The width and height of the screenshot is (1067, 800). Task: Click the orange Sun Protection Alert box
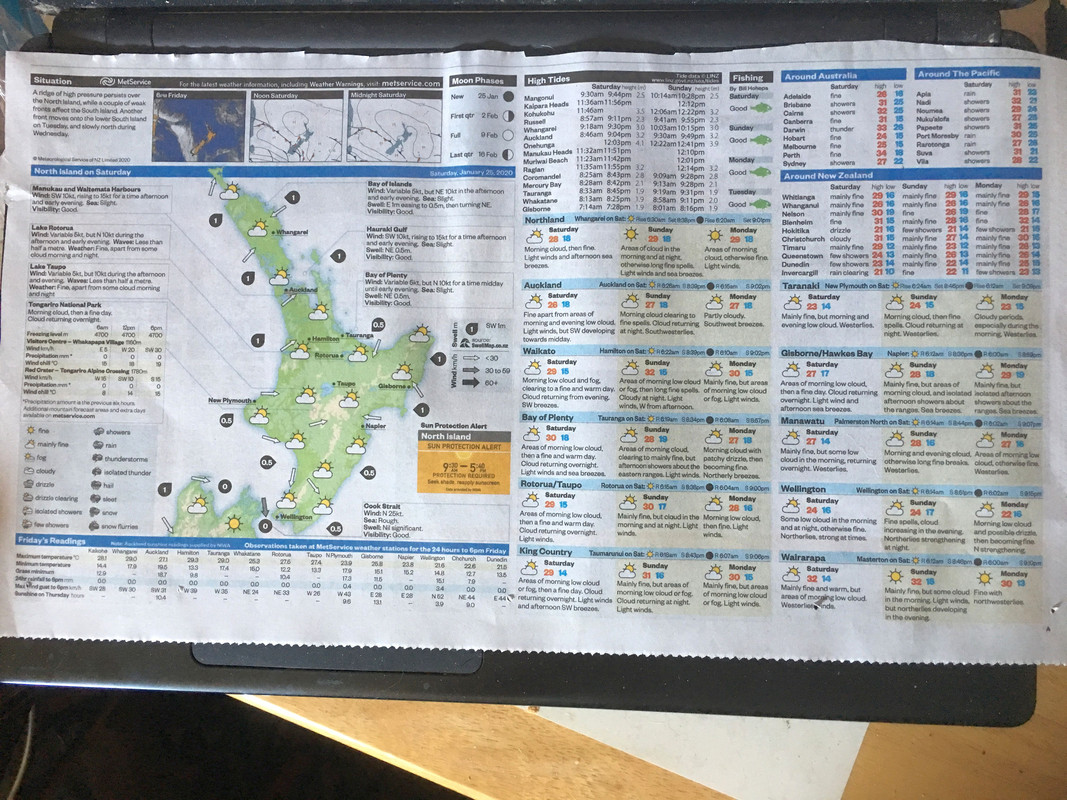(x=464, y=467)
